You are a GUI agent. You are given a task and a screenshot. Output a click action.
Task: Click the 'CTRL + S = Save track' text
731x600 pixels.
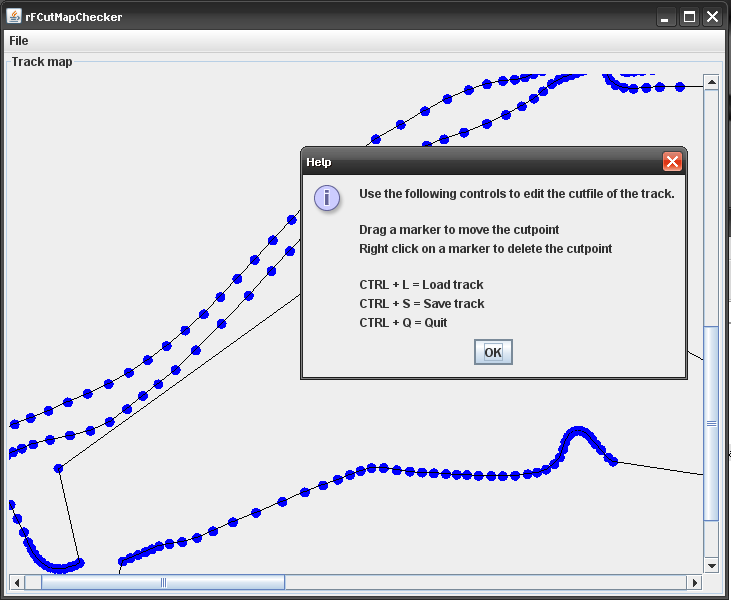point(421,303)
